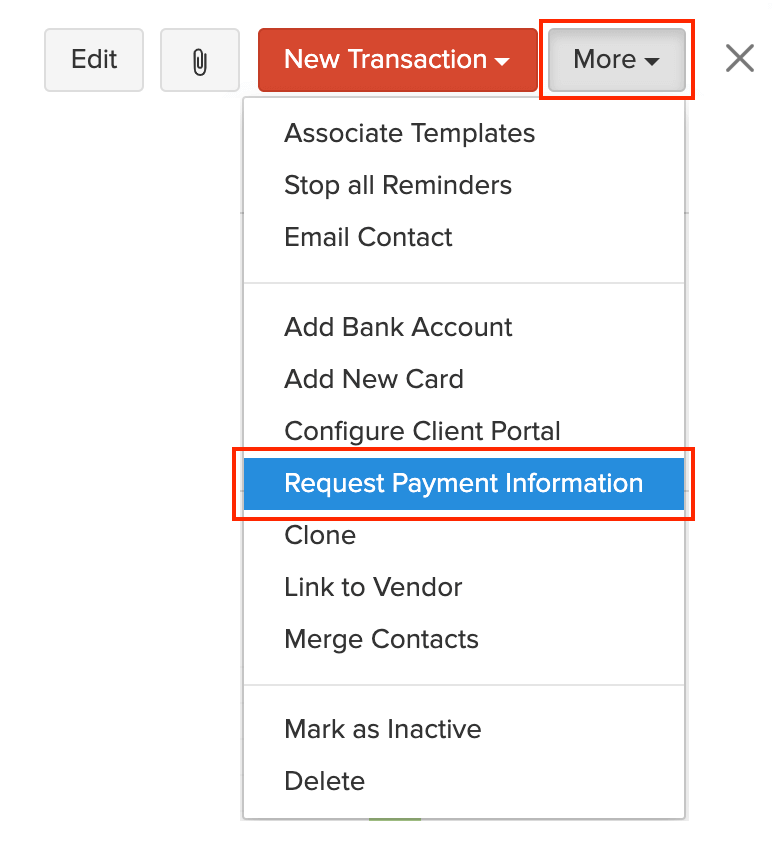Click the caret arrow beside New Transaction
The height and width of the screenshot is (842, 772).
[502, 61]
